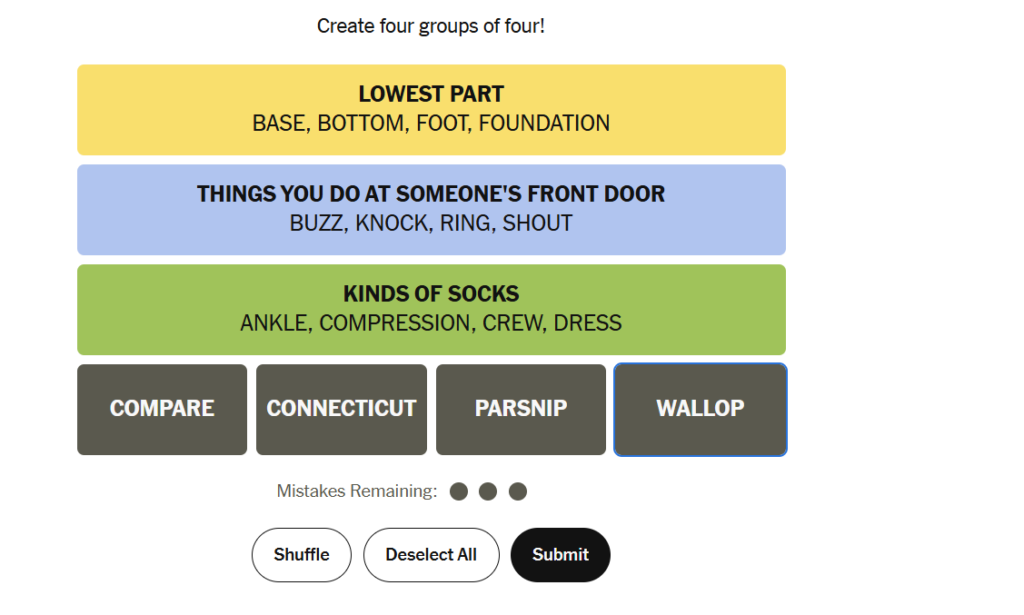Viewport: 1024px width, 615px height.
Task: Select the PARSNIP tile
Action: coord(521,409)
